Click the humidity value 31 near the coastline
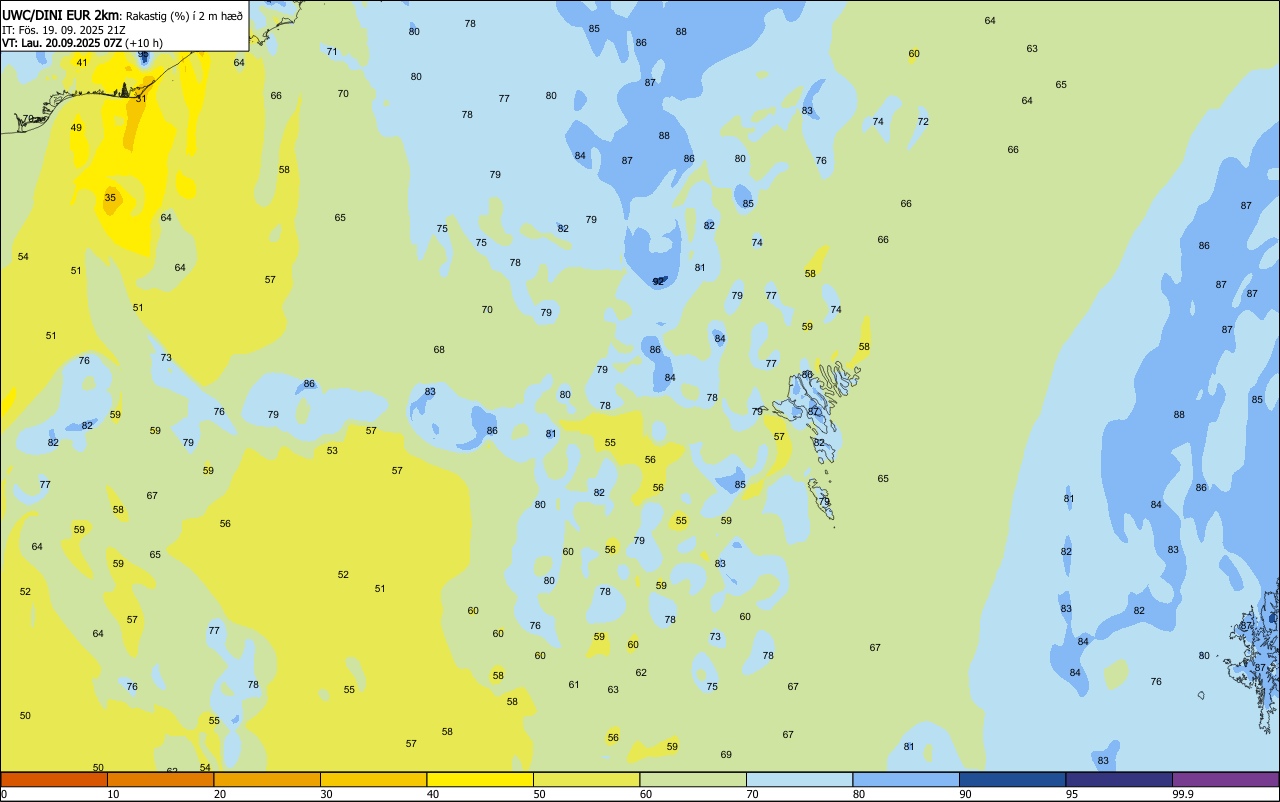Viewport: 1280px width, 802px height. [141, 98]
